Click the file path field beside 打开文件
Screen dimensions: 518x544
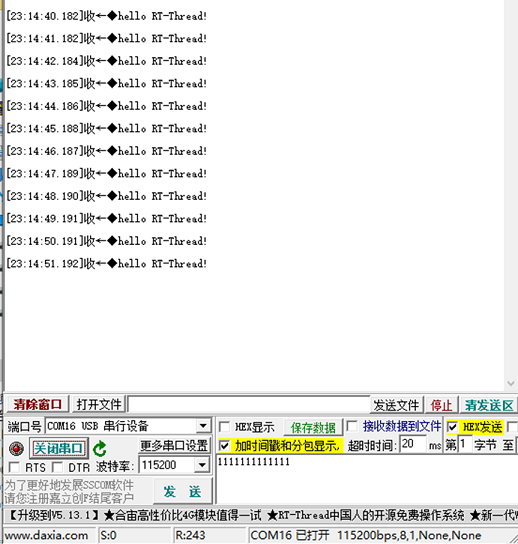(248, 405)
